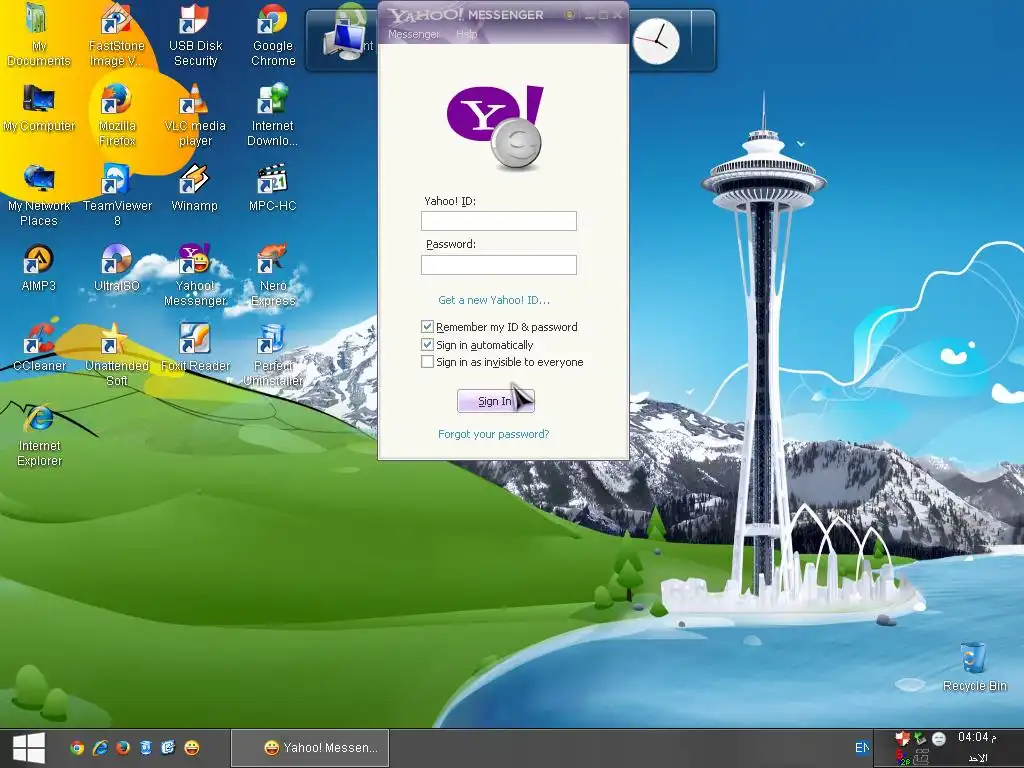Image resolution: width=1024 pixels, height=768 pixels.
Task: Open the My Computer desktop icon
Action: tap(39, 108)
